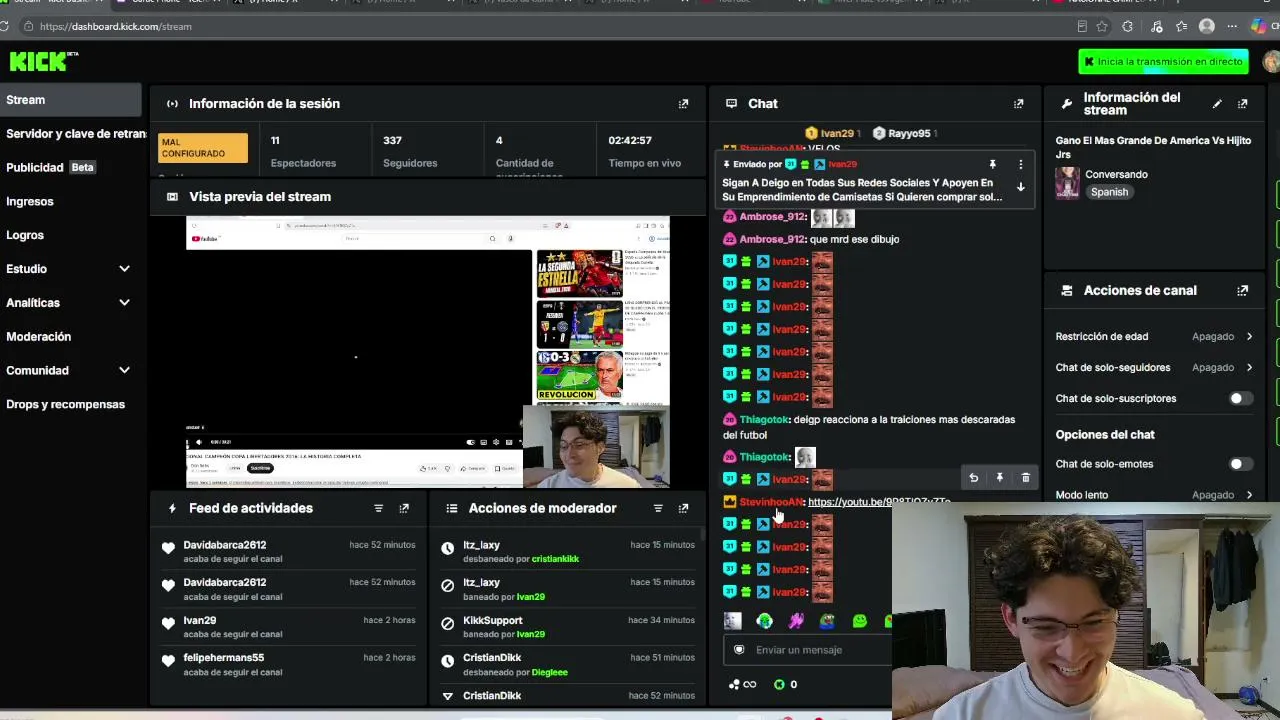Click the Spanish language tag

coord(1109,192)
